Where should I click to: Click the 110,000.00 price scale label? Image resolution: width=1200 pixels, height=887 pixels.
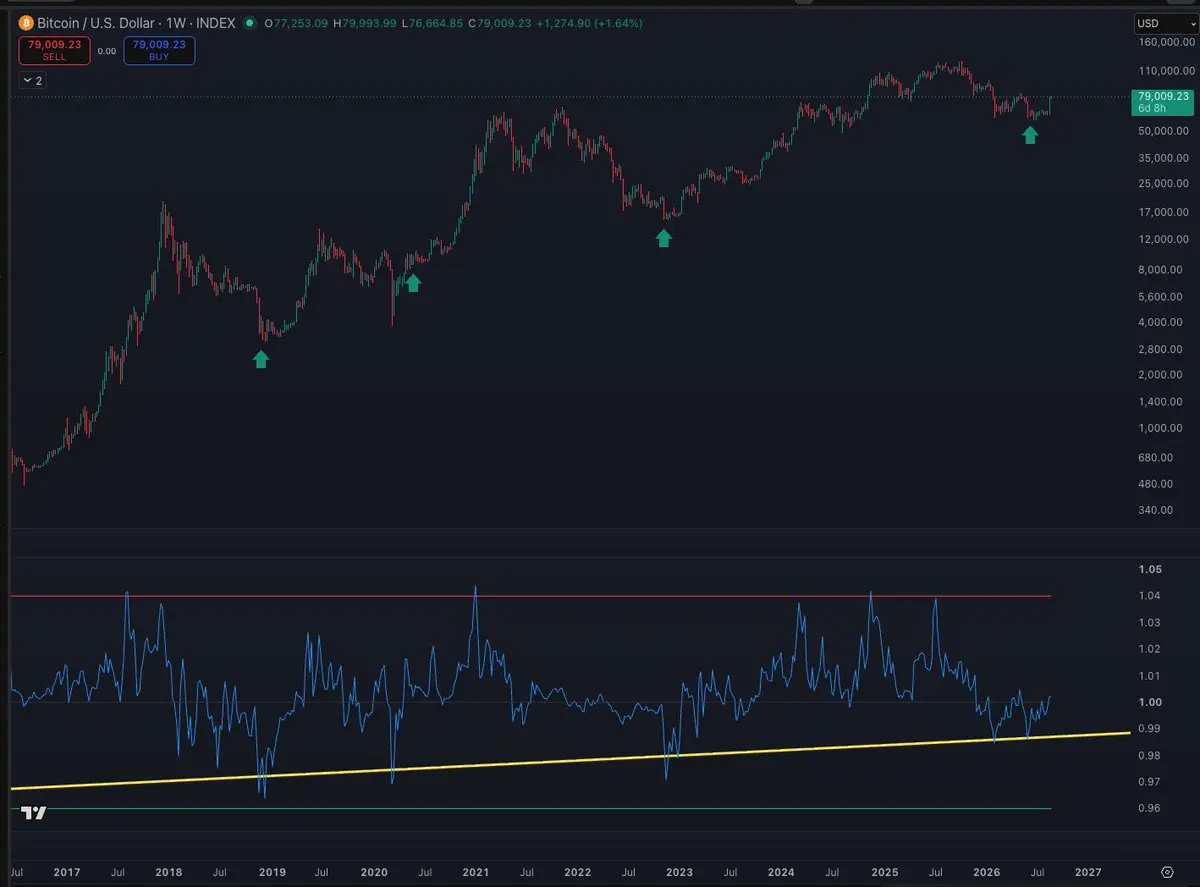(1165, 71)
